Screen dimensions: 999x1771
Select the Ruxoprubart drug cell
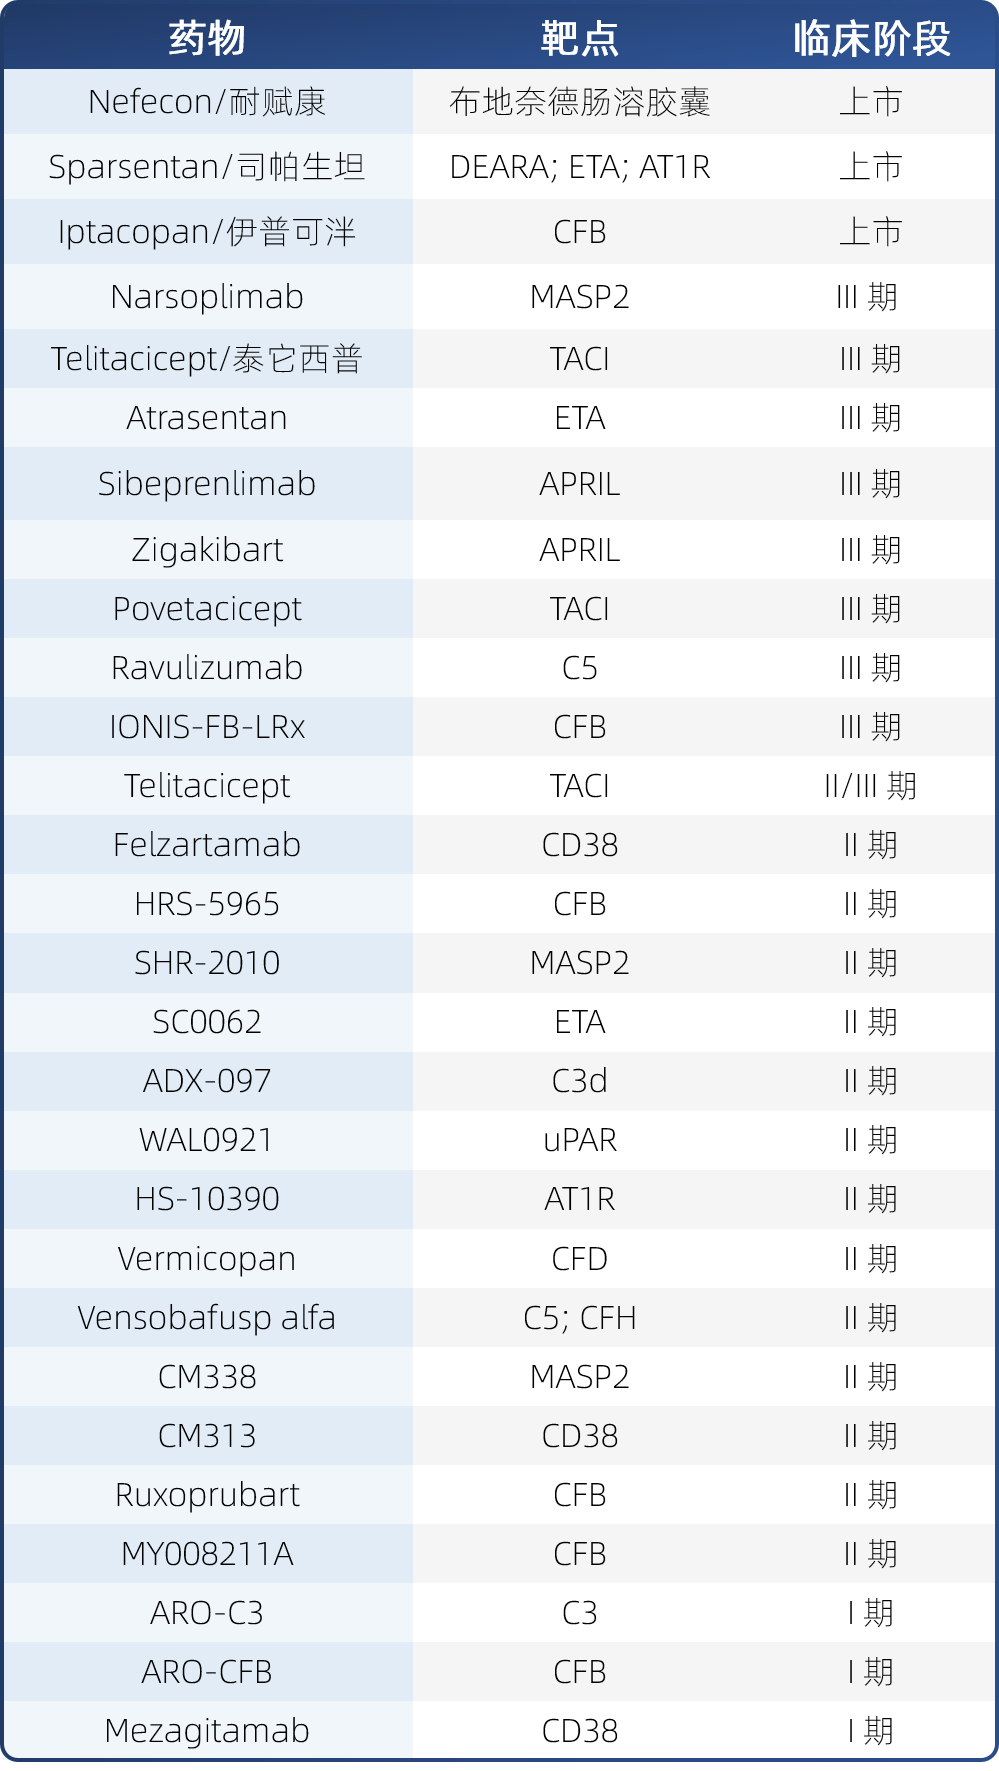tap(207, 1495)
